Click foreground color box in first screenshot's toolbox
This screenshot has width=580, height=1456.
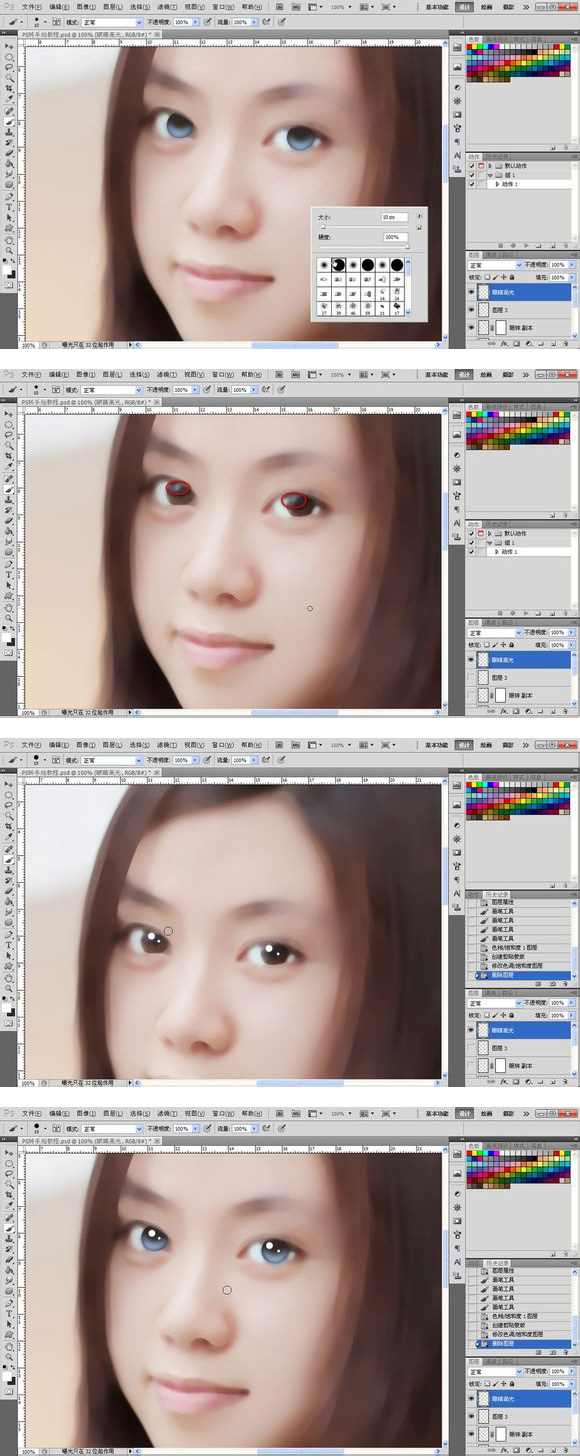pyautogui.click(x=6, y=270)
